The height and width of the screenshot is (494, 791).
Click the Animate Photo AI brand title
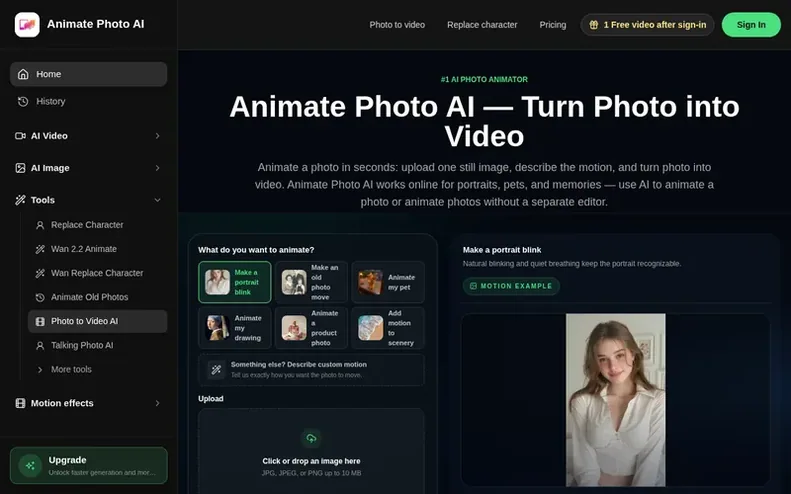click(95, 24)
